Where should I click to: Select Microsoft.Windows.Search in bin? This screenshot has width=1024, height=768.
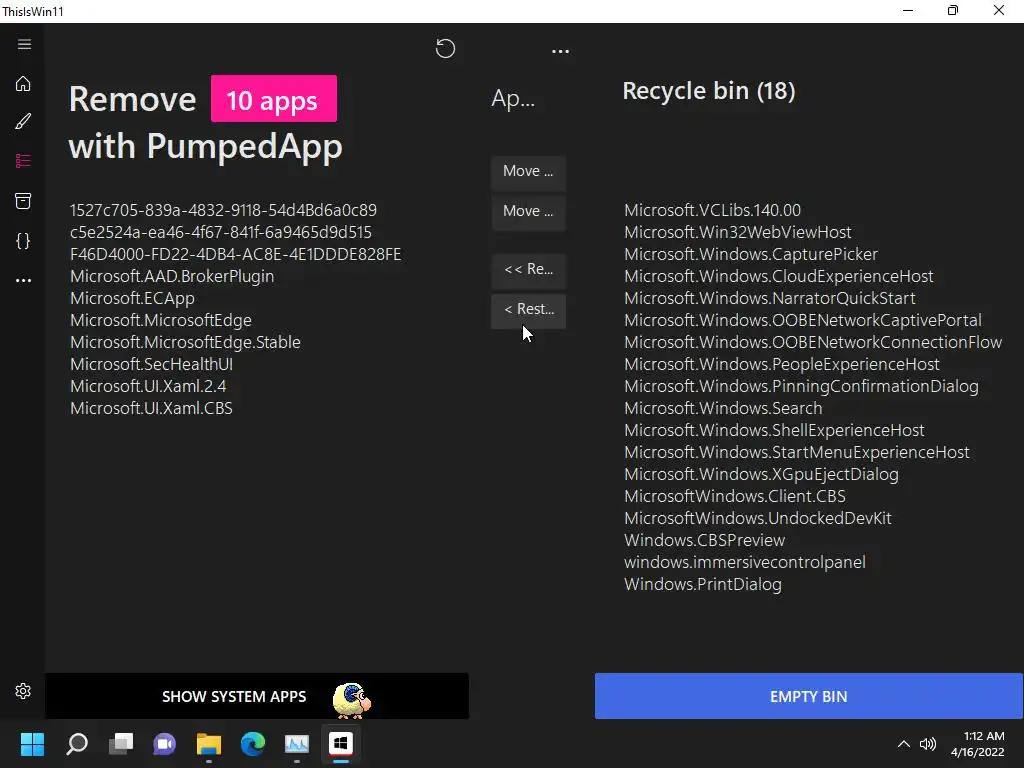point(723,408)
